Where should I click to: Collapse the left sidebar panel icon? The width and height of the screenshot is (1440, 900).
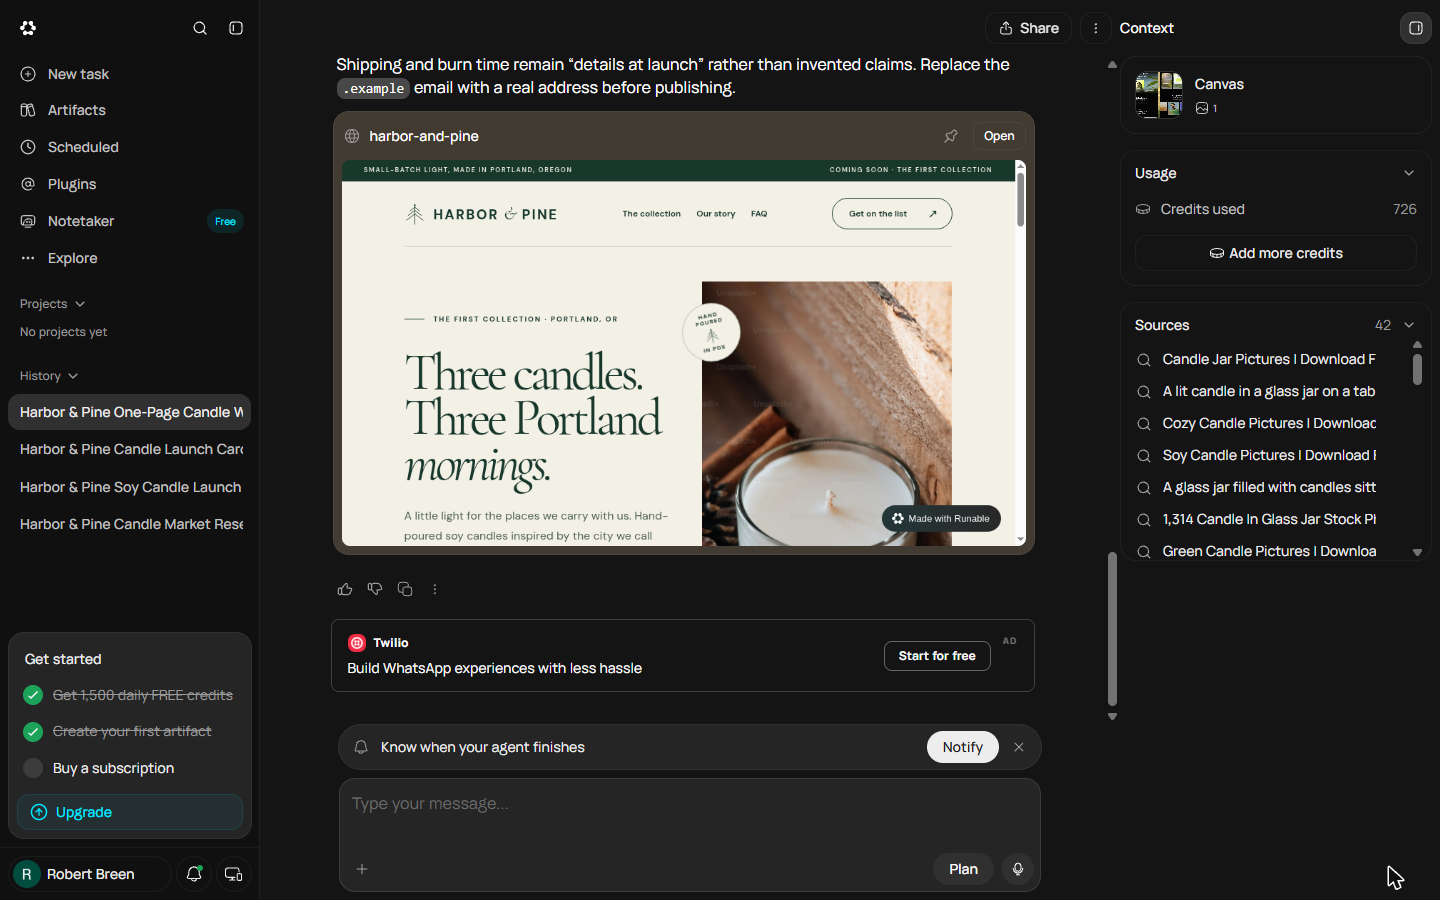236,28
